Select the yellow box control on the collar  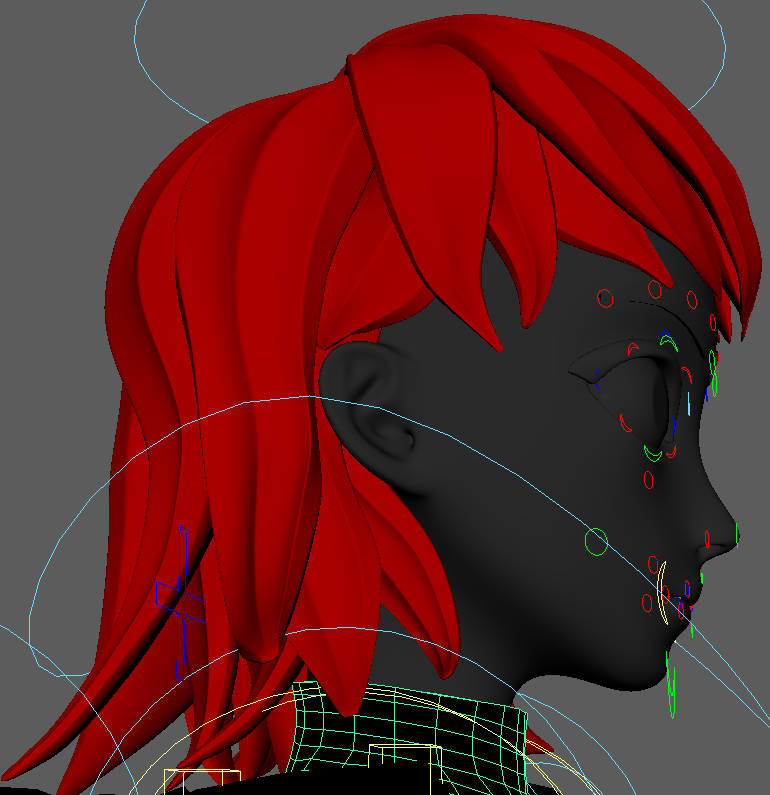pos(406,770)
